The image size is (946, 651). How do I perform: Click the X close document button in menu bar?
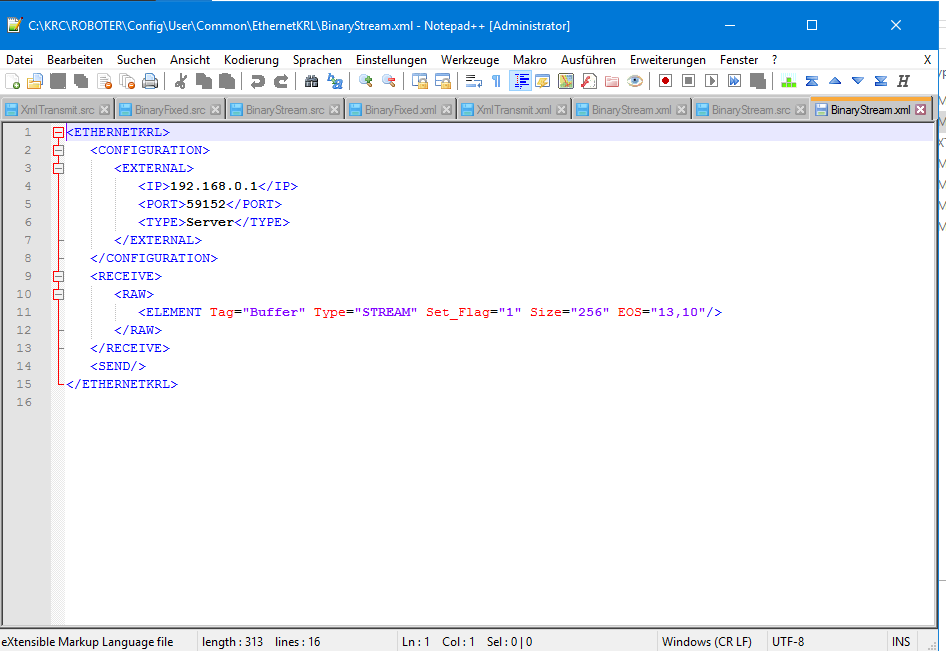(x=927, y=60)
